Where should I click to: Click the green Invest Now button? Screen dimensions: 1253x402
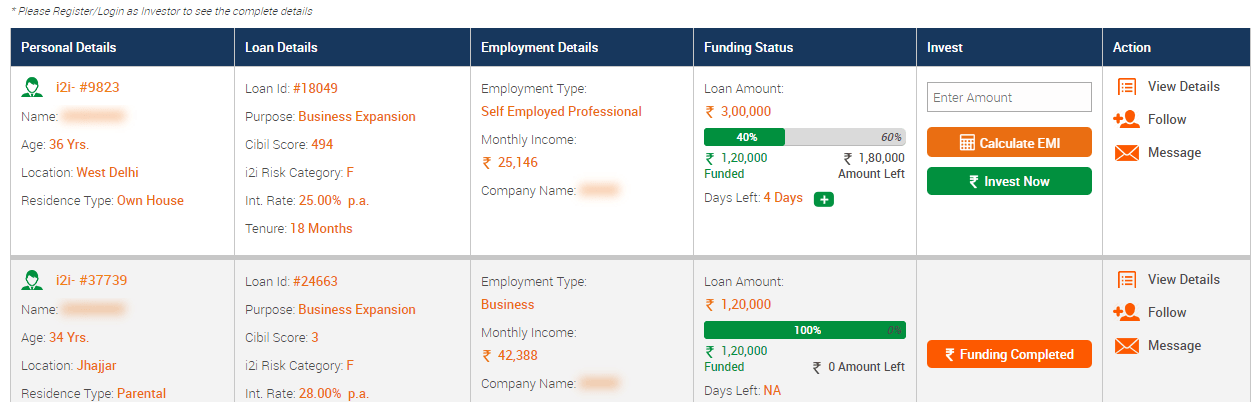1009,181
